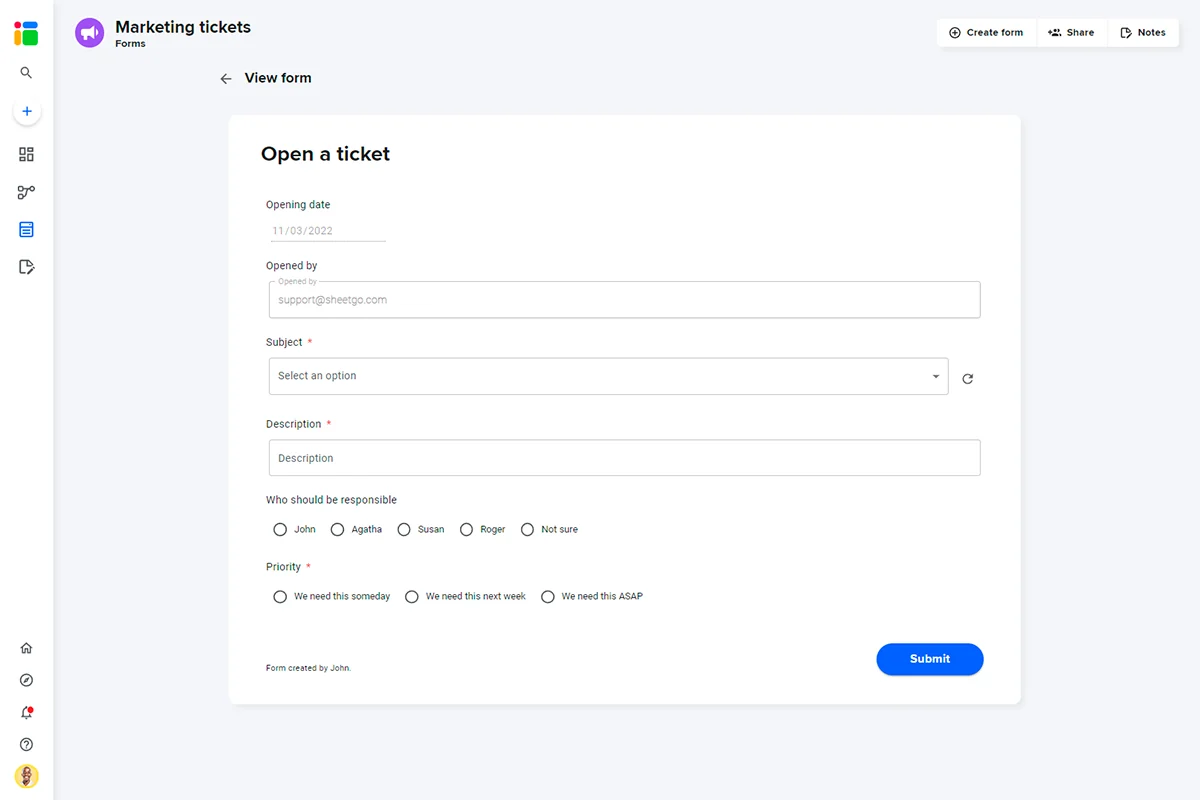Click the help question mark icon
The image size is (1200, 800).
27,745
